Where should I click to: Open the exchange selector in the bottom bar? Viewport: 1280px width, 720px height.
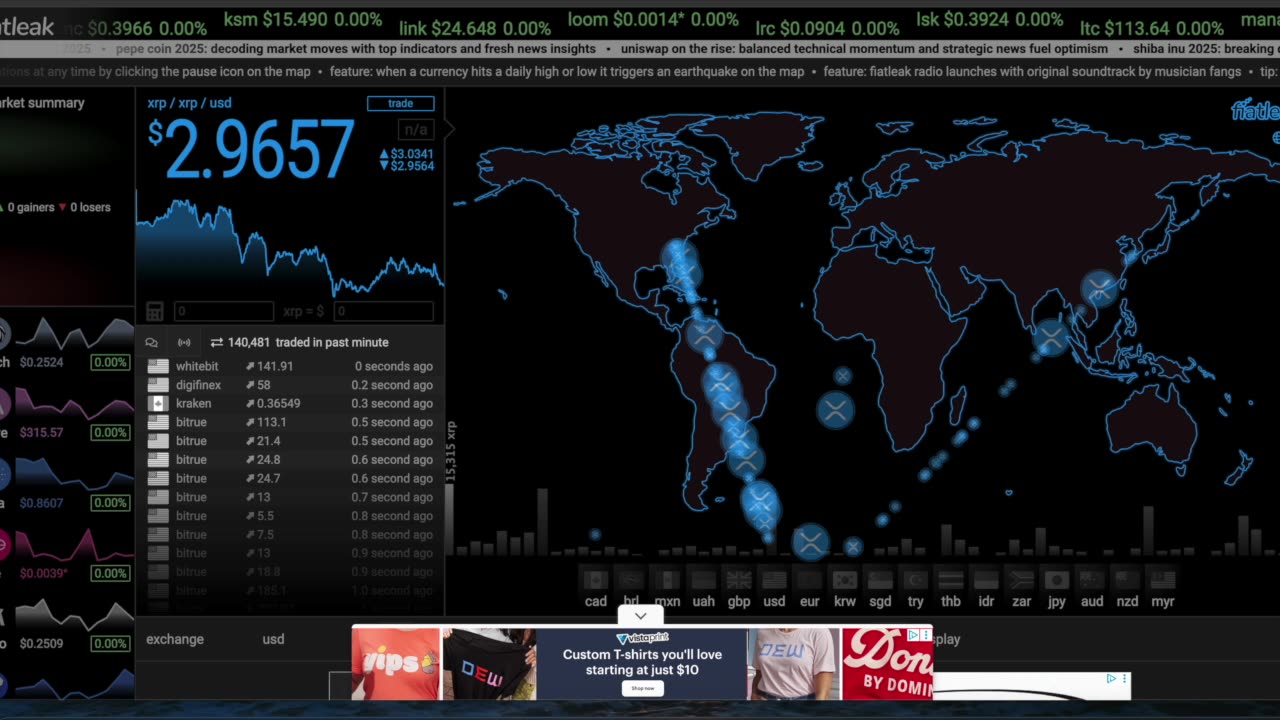tap(175, 639)
